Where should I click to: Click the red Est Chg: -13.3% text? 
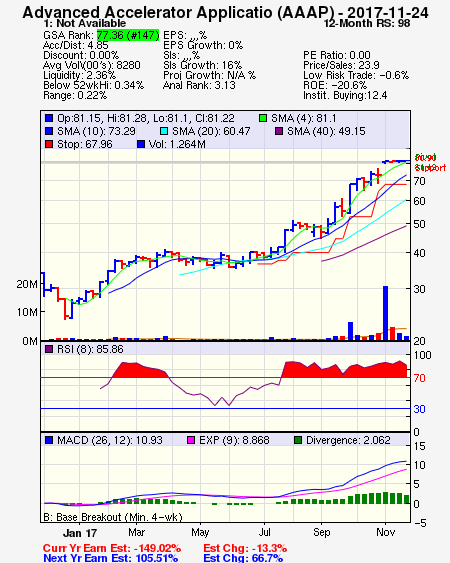(245, 549)
